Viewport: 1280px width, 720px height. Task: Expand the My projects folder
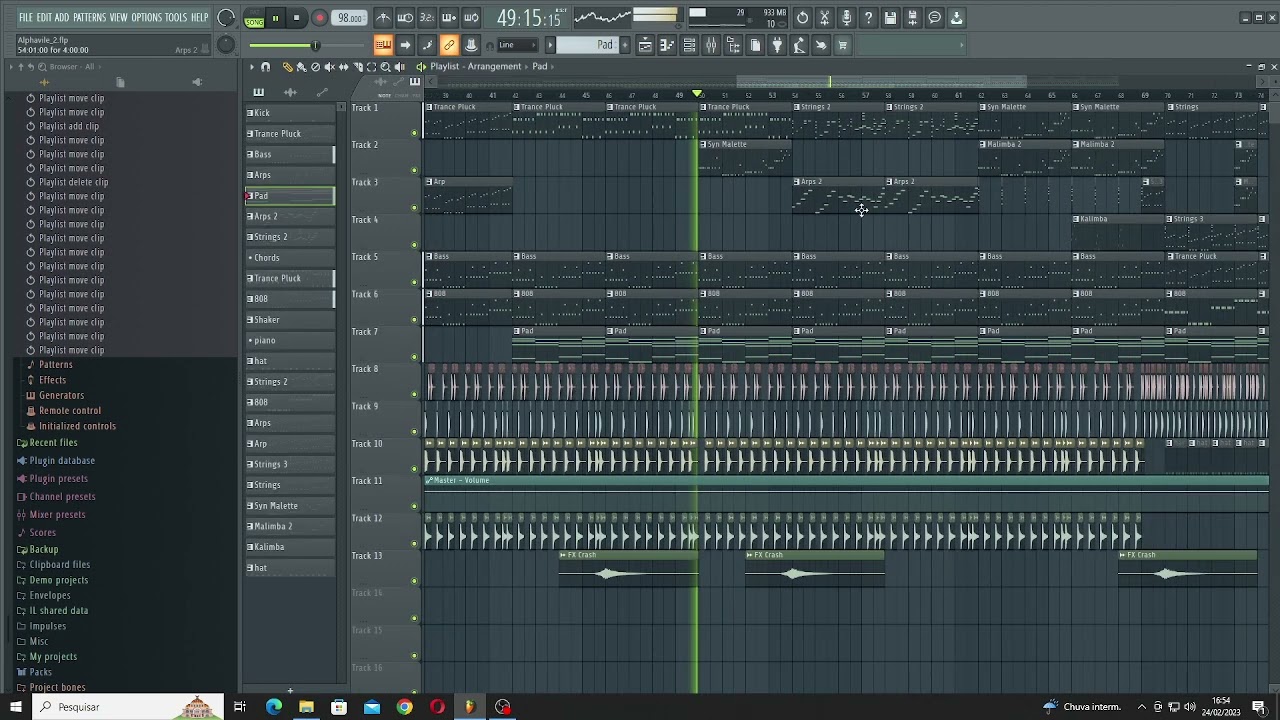[x=53, y=657]
